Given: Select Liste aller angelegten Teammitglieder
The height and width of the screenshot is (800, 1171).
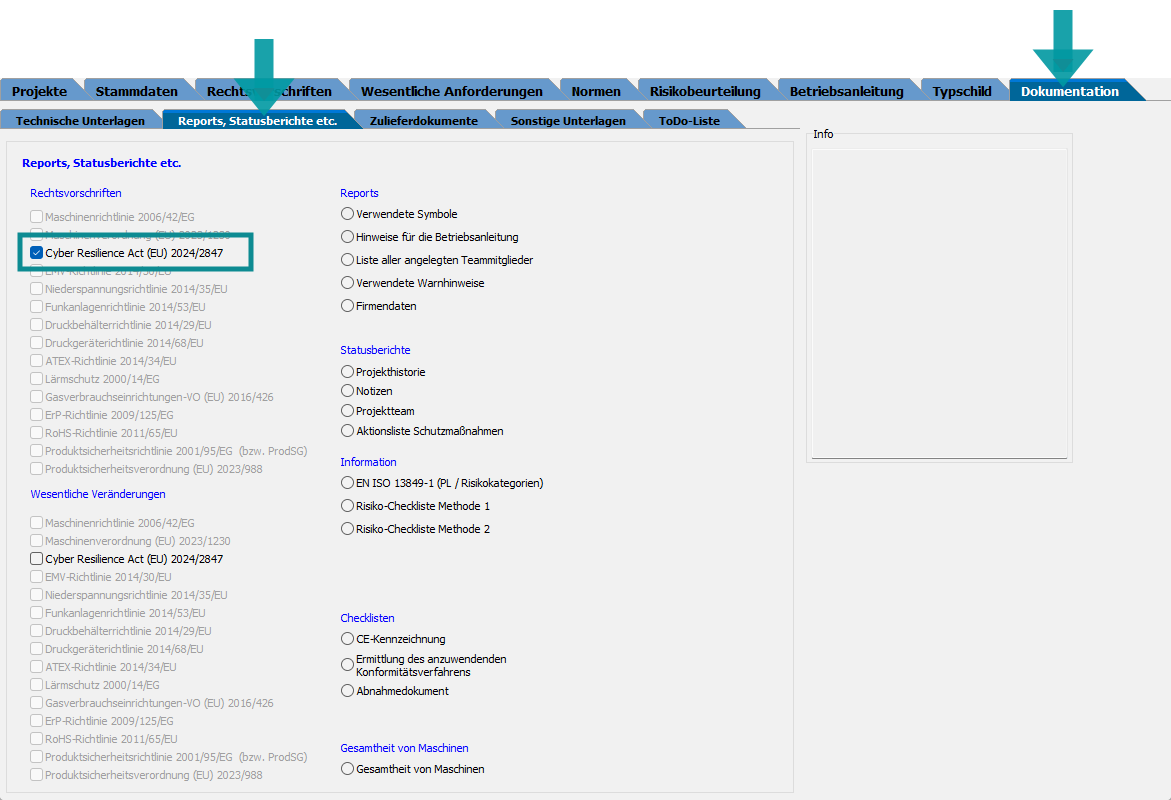Looking at the screenshot, I should coord(348,260).
